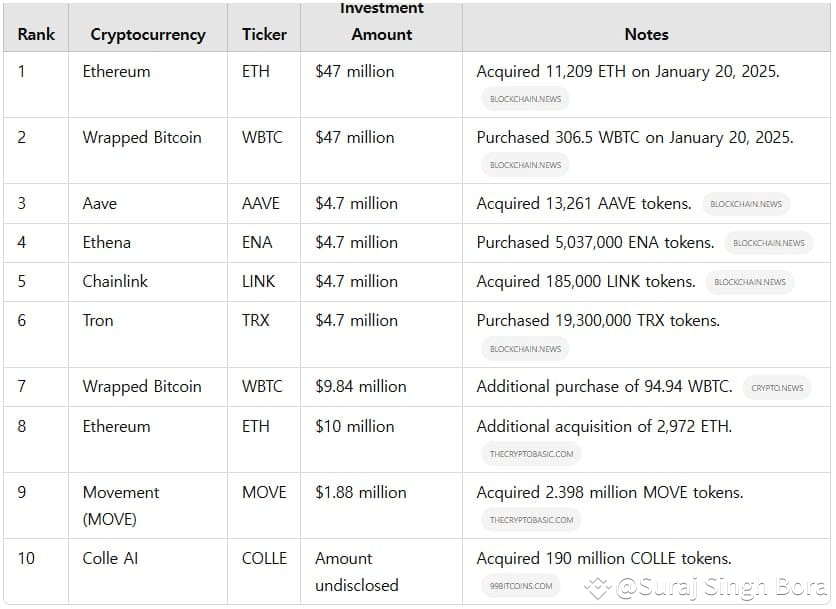Screen dimensions: 836x609
Task: Open THECRYPTOBASIC.COM chip under MOVE tokens note
Action: pos(531,520)
